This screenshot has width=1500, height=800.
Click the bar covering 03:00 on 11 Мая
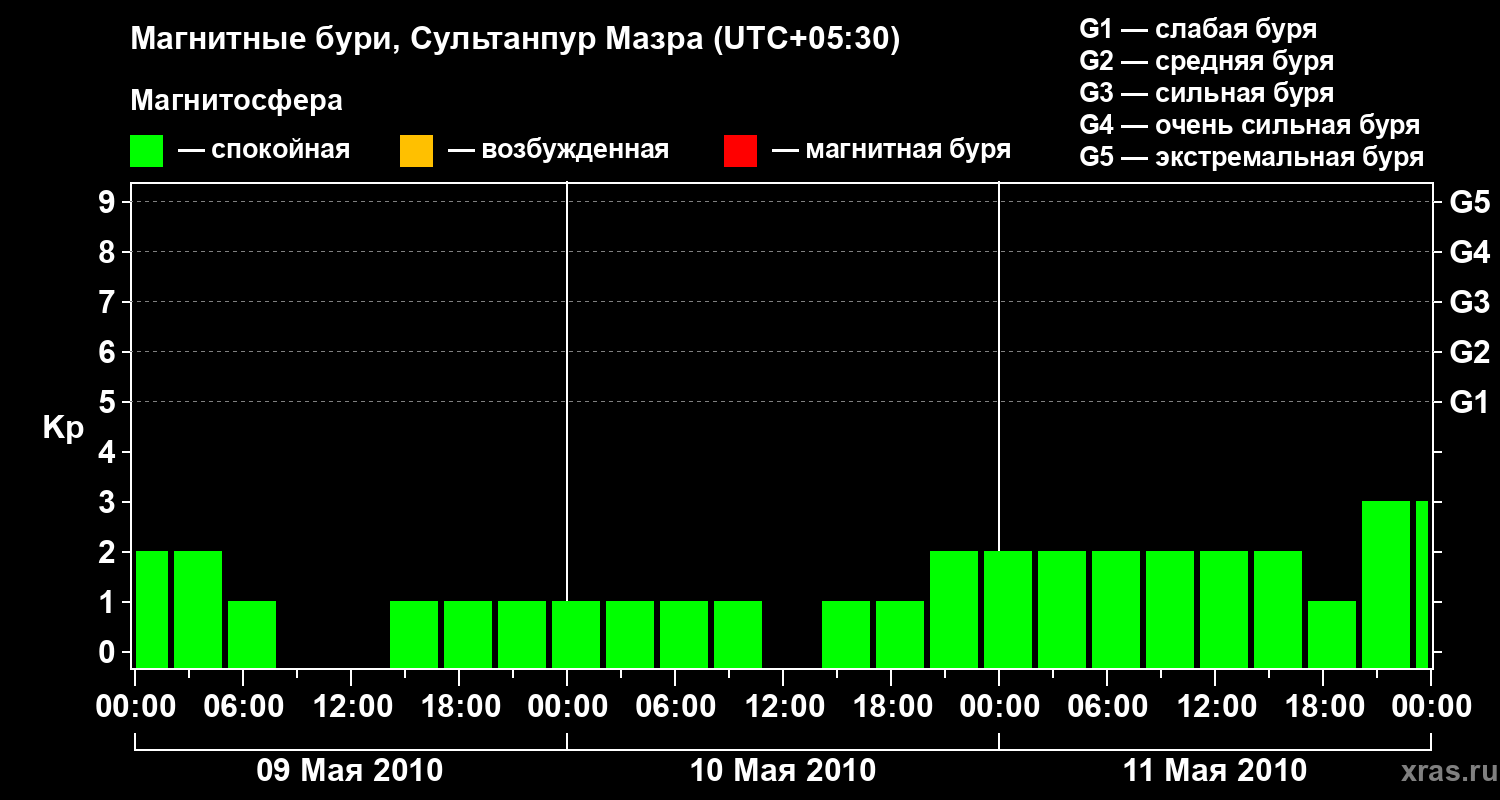click(x=1062, y=610)
